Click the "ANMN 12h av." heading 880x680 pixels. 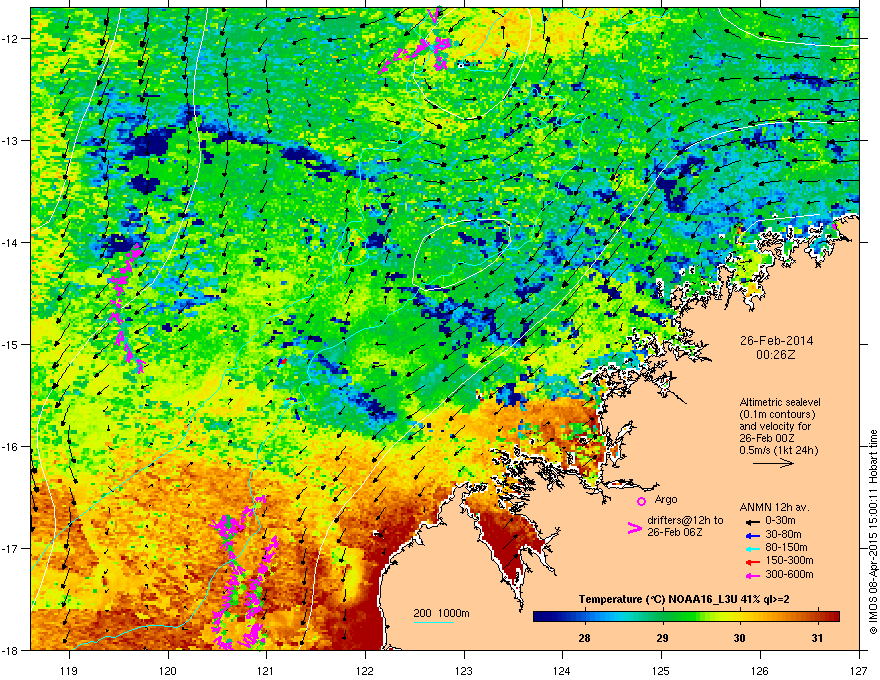(774, 507)
